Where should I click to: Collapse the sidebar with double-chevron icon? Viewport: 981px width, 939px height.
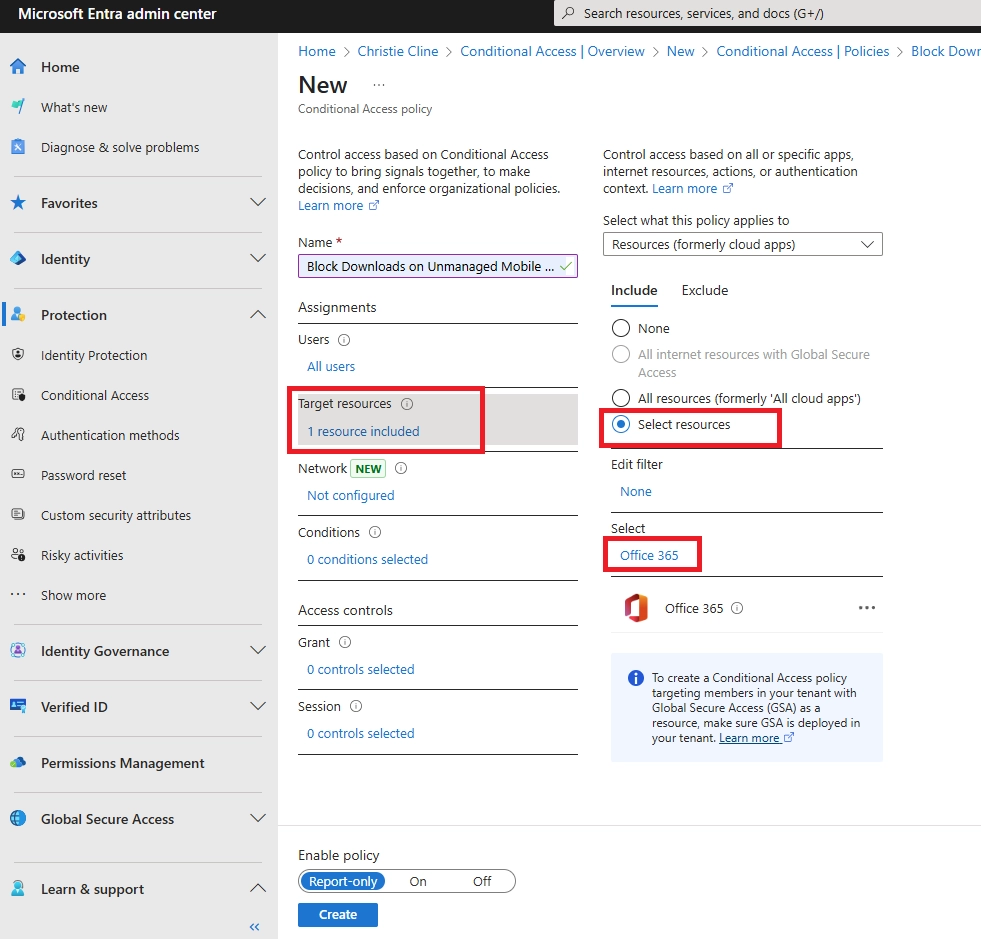click(x=255, y=926)
